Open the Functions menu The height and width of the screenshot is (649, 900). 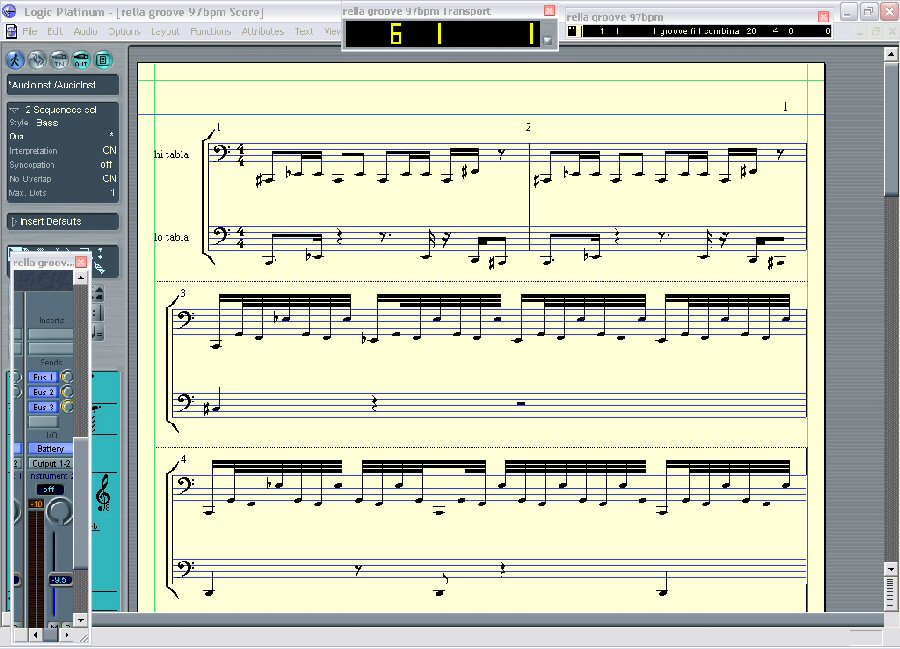coord(210,31)
